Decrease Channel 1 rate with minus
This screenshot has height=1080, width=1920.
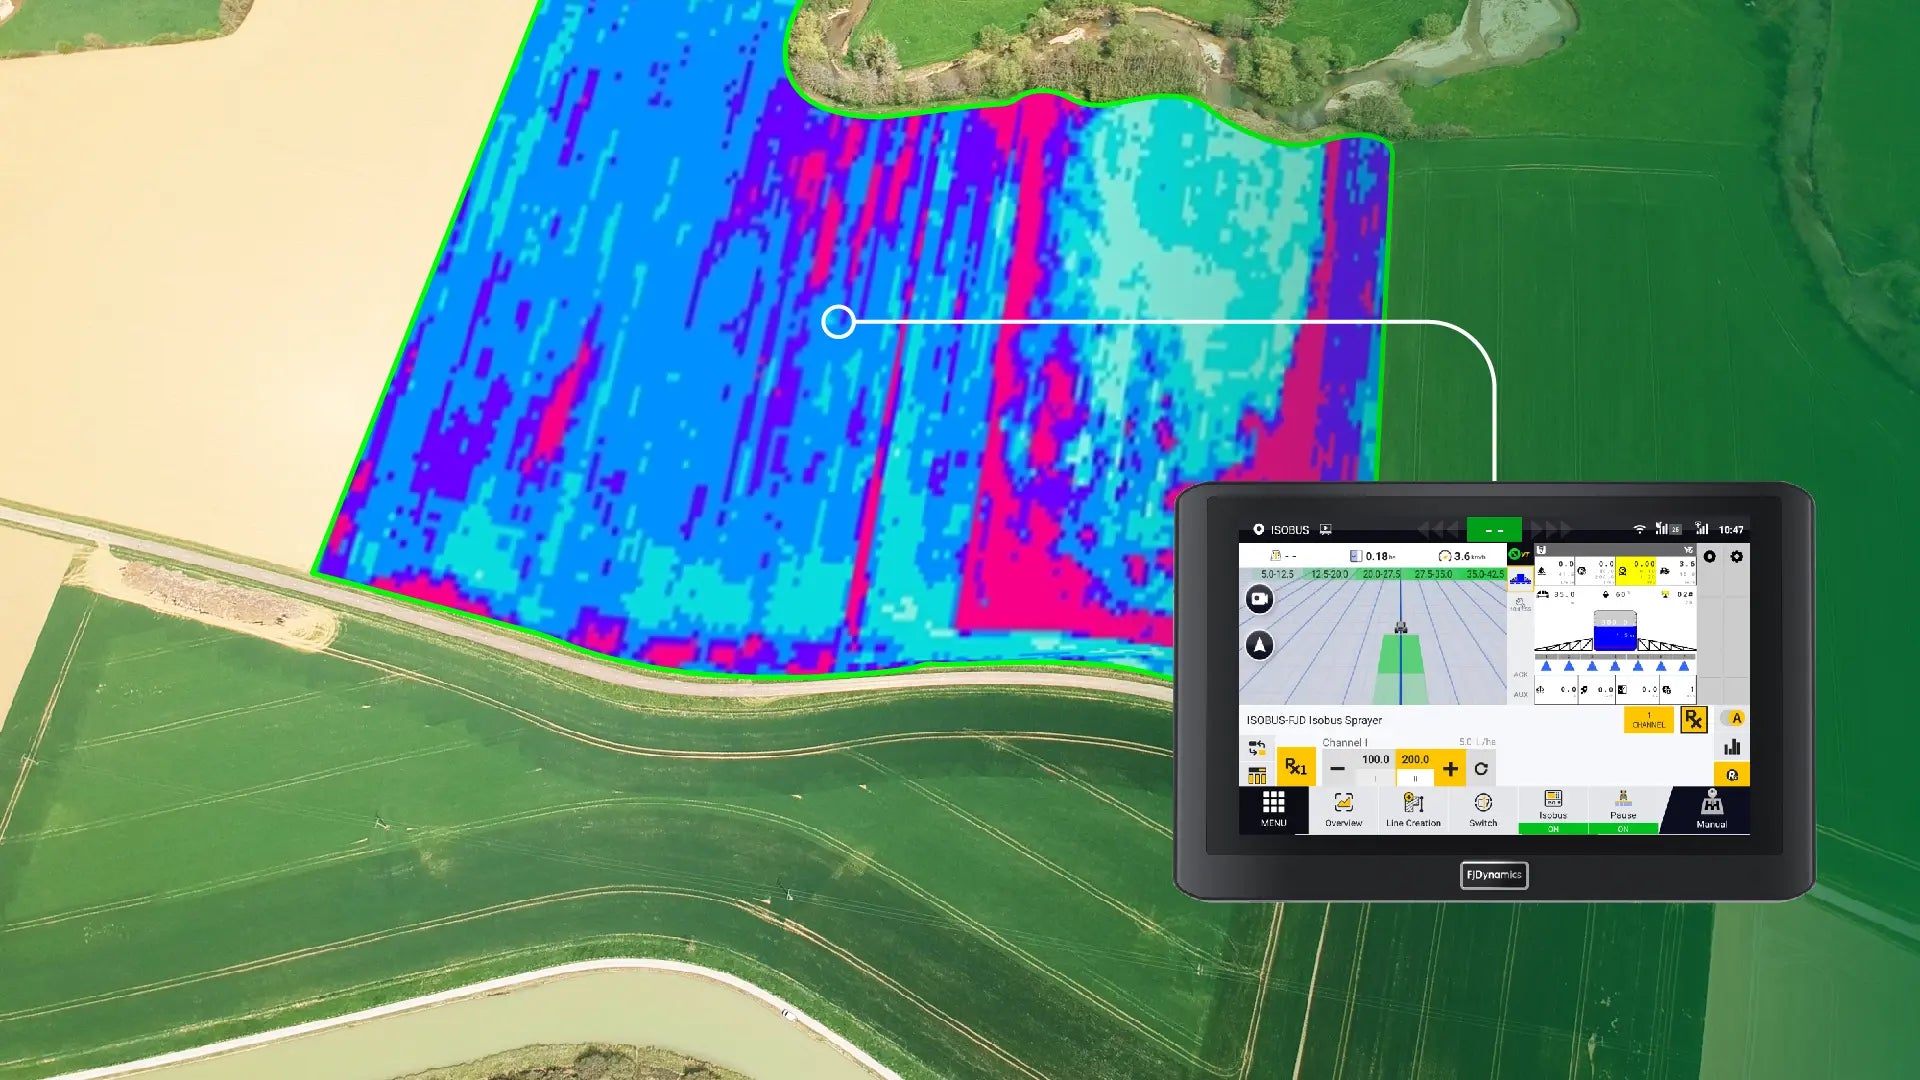pyautogui.click(x=1337, y=769)
